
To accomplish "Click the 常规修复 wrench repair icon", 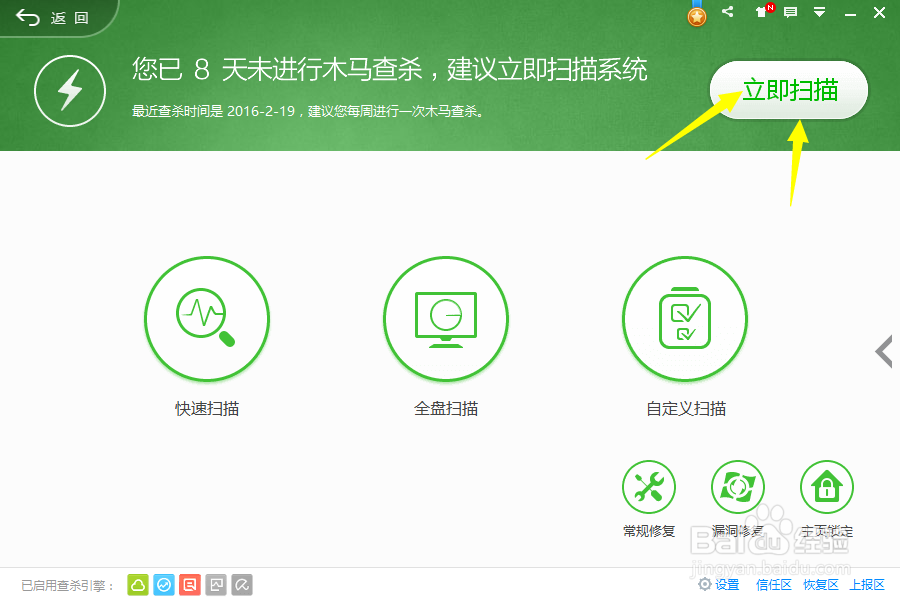I will click(648, 487).
